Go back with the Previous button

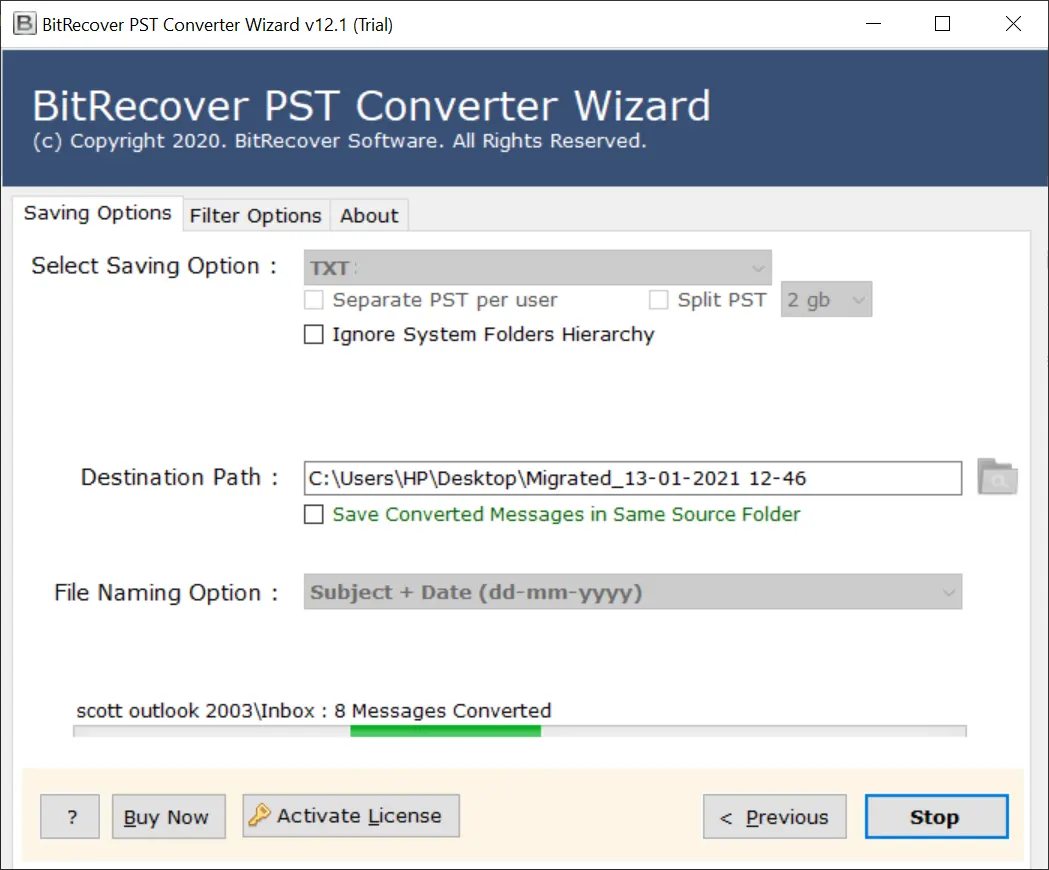(774, 817)
